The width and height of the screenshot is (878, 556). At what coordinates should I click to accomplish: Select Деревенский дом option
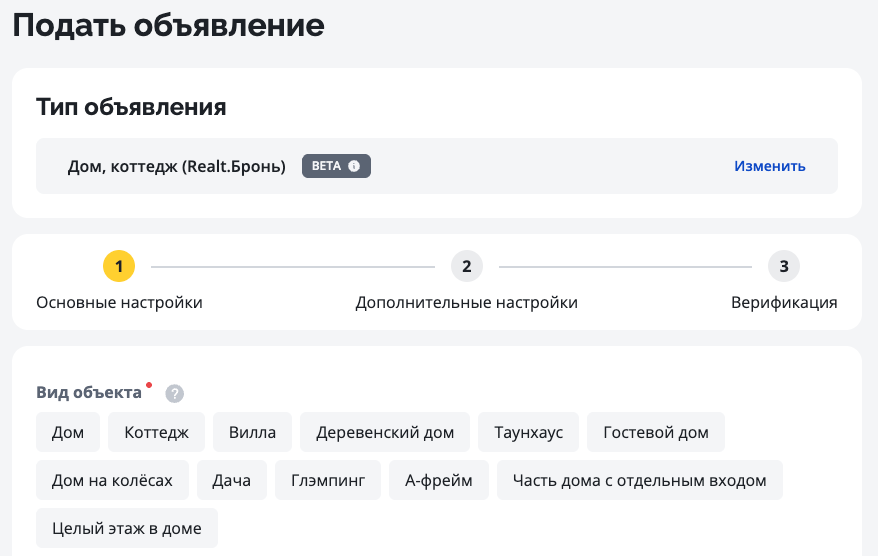click(385, 432)
